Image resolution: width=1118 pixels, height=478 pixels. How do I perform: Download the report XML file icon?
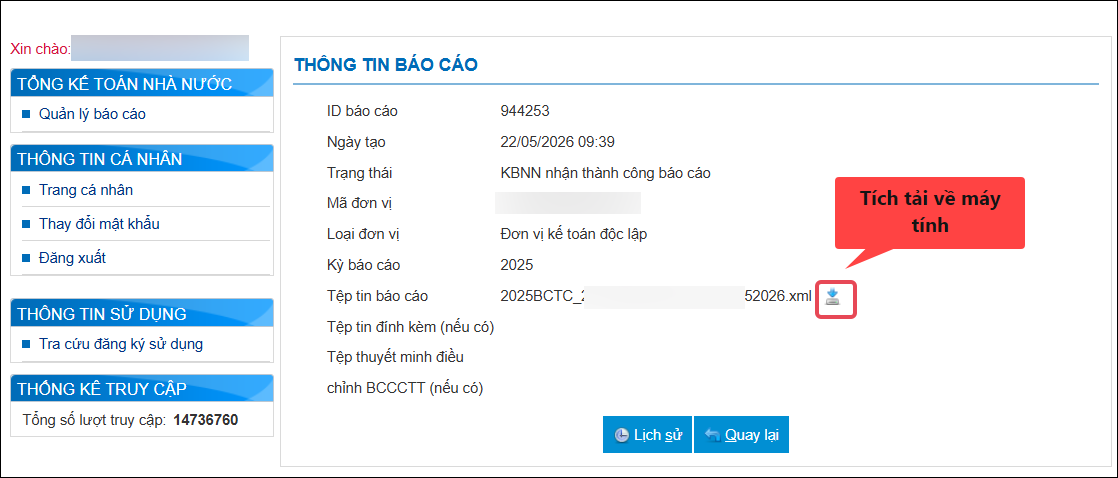coord(833,296)
